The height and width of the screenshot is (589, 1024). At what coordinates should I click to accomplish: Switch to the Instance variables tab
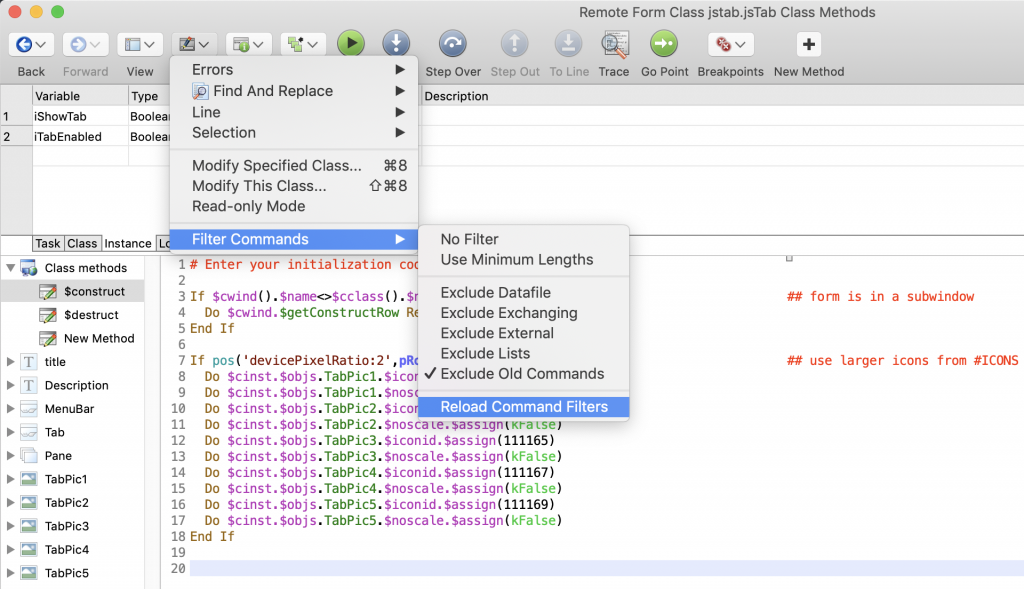pyautogui.click(x=127, y=243)
